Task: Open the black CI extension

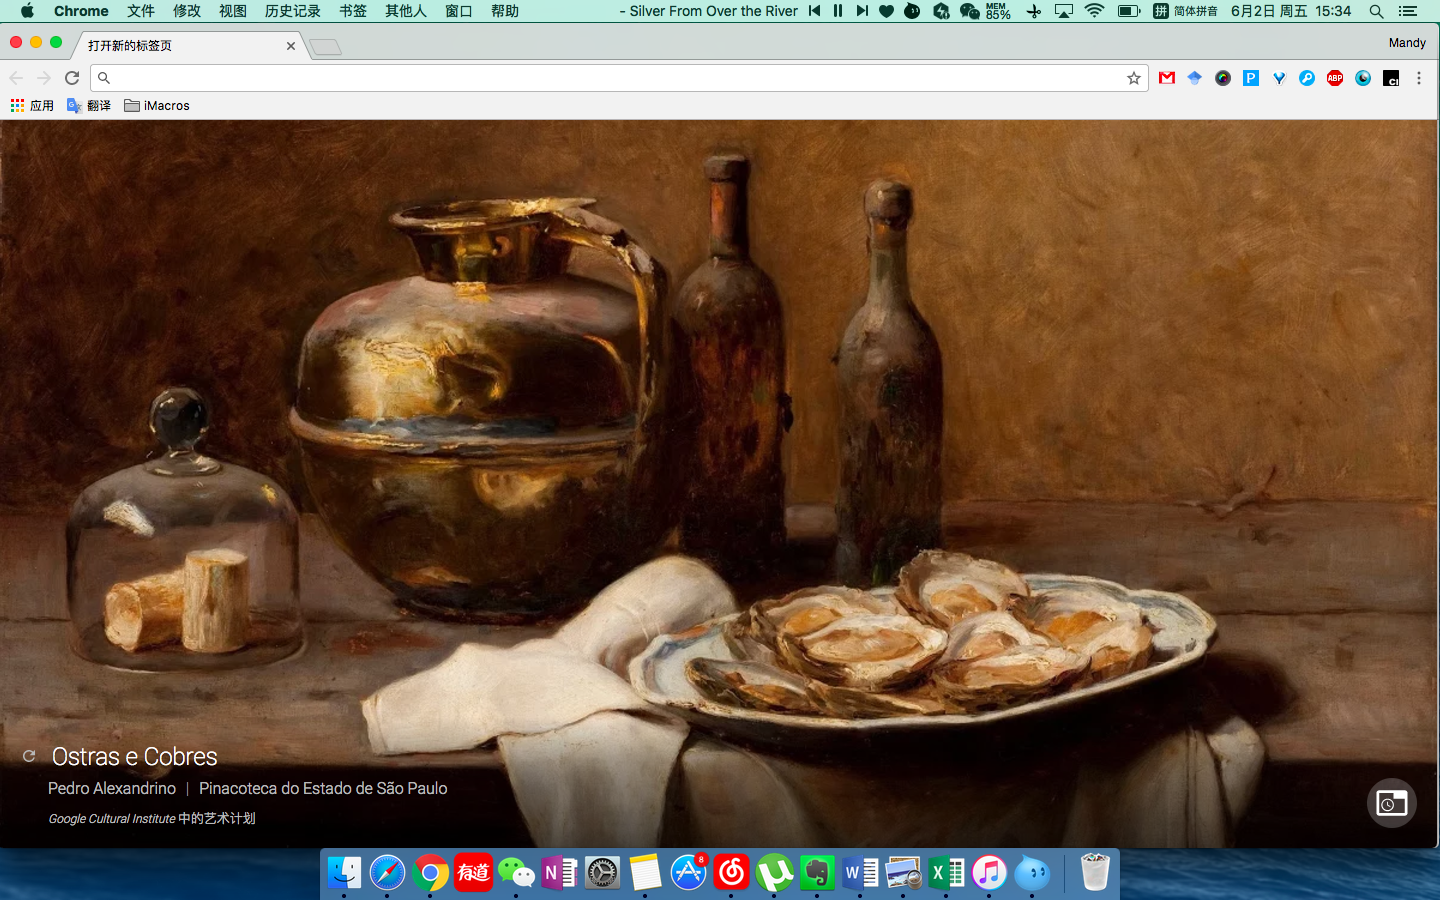Action: click(1391, 78)
